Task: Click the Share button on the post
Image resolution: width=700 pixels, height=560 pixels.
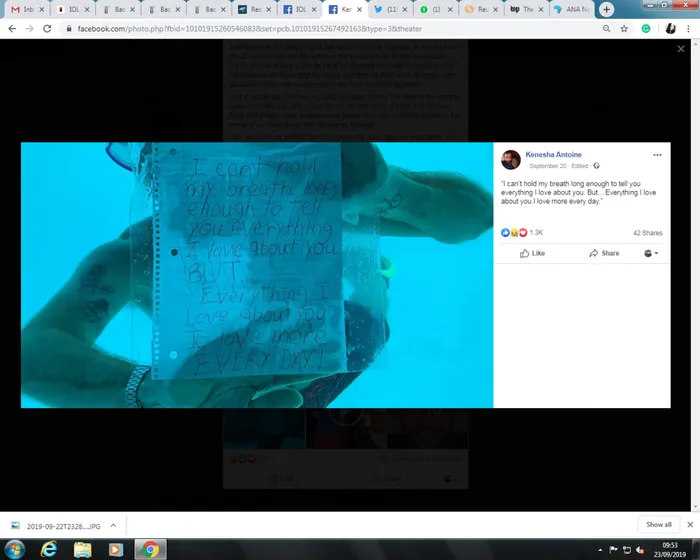Action: coord(604,254)
